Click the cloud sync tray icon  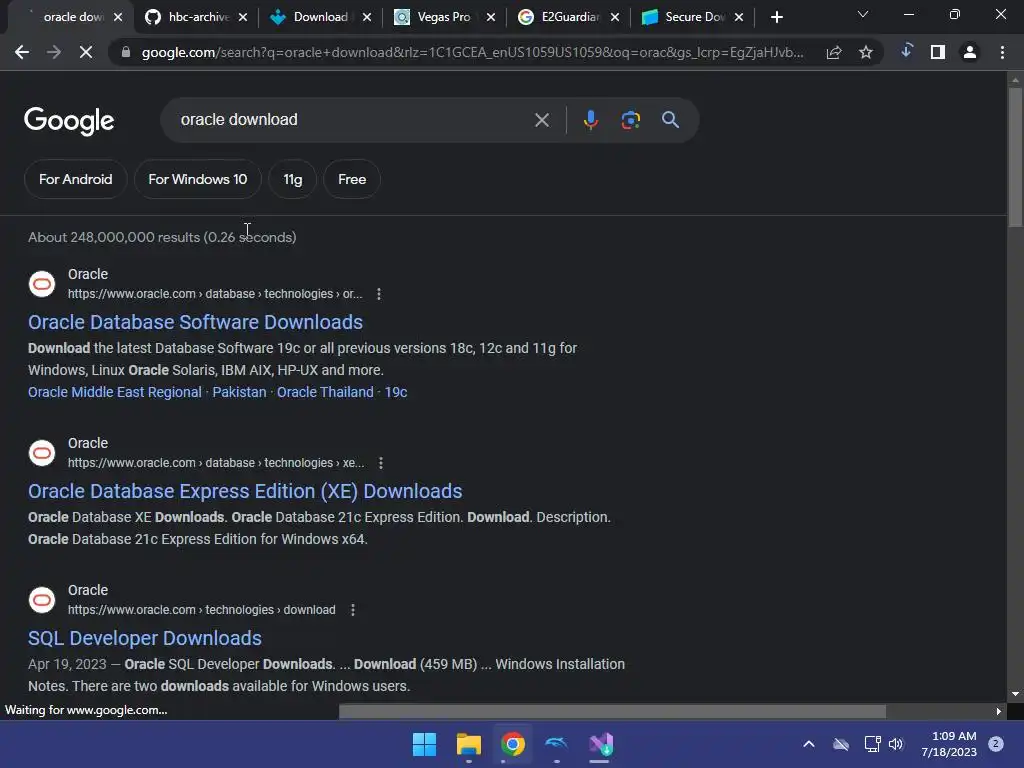pos(841,744)
